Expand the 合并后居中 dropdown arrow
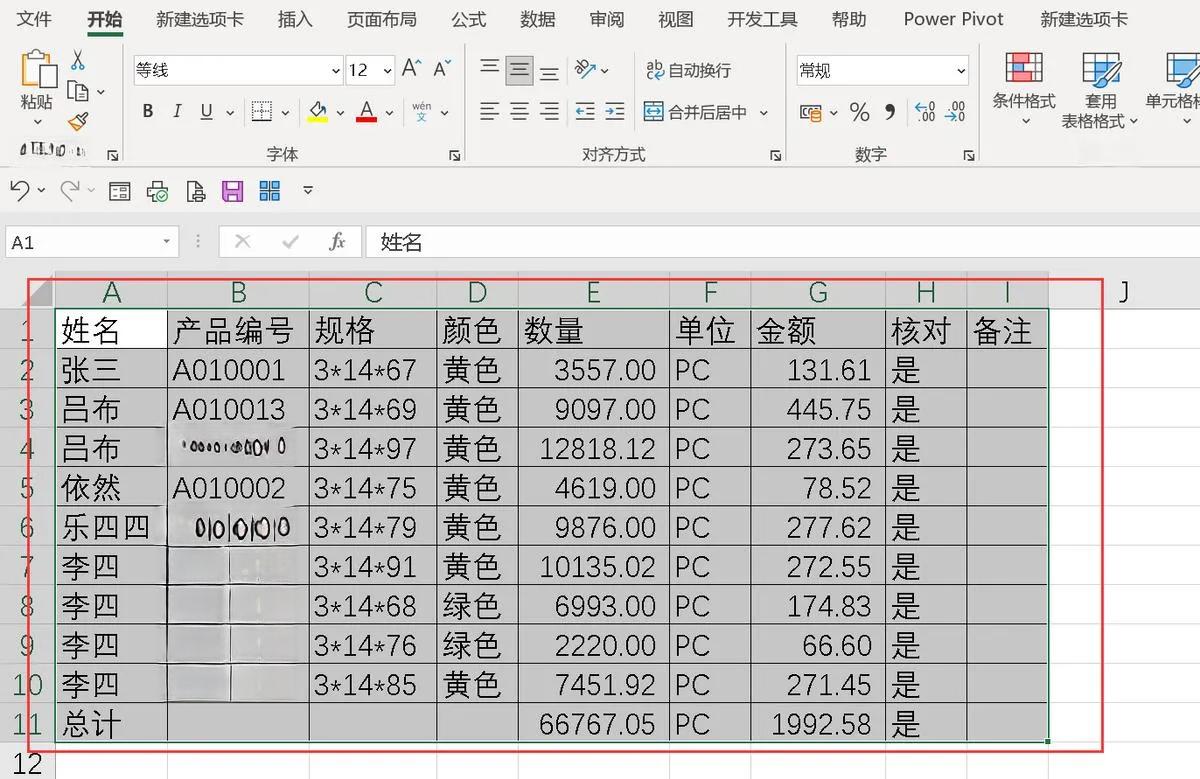The width and height of the screenshot is (1200, 779). click(764, 112)
